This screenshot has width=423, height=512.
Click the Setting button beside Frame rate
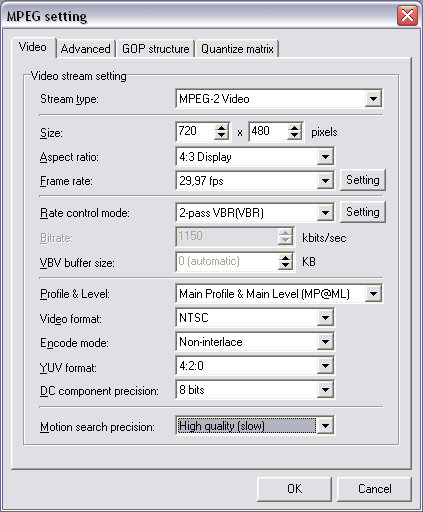pos(363,180)
